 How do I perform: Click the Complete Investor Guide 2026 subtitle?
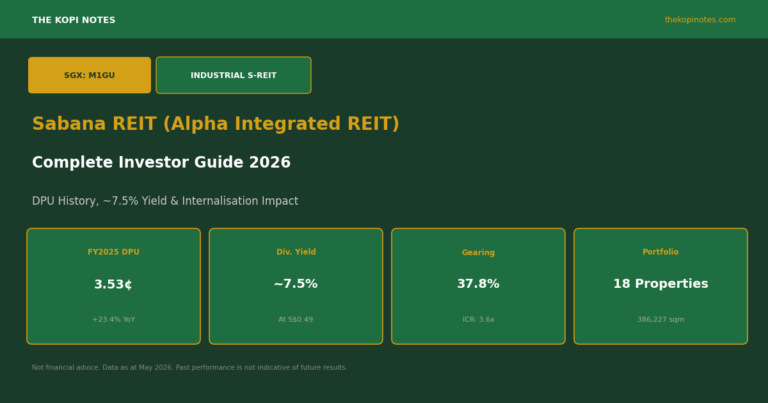pos(161,162)
